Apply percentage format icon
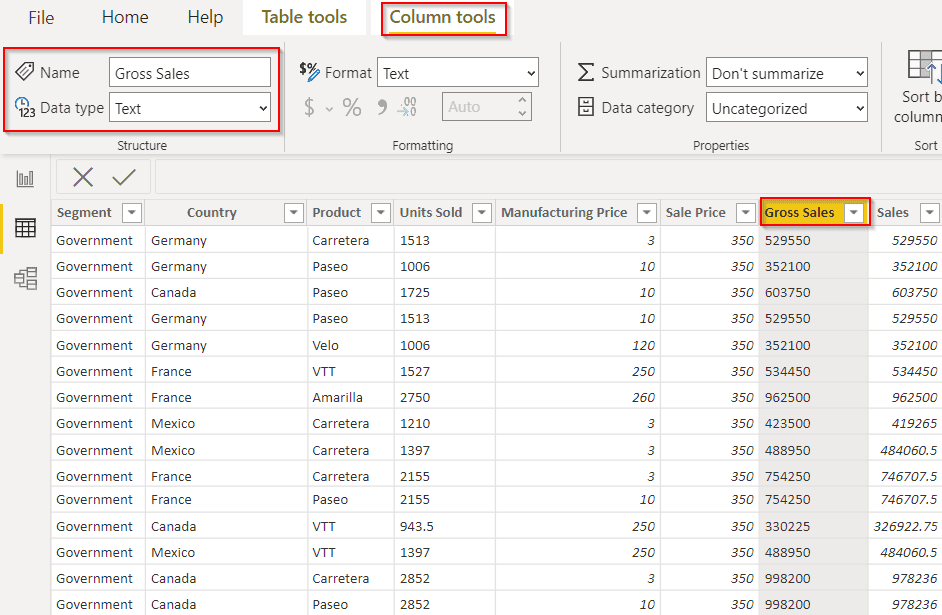942x615 pixels. (352, 107)
